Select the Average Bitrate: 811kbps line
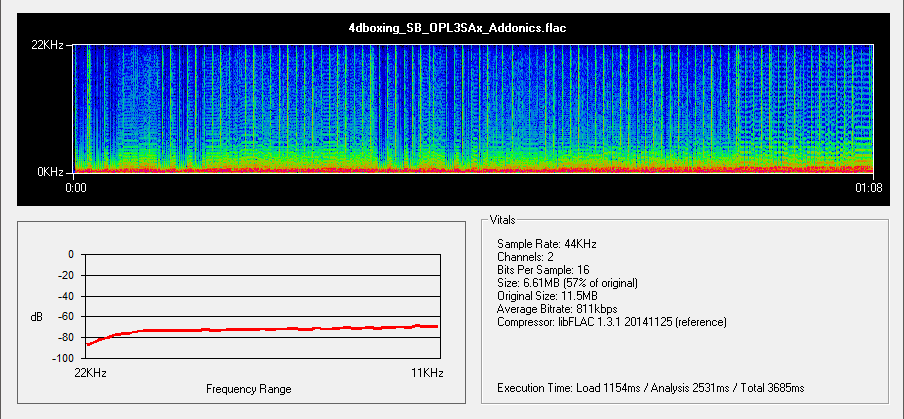The image size is (904, 419). pyautogui.click(x=555, y=309)
